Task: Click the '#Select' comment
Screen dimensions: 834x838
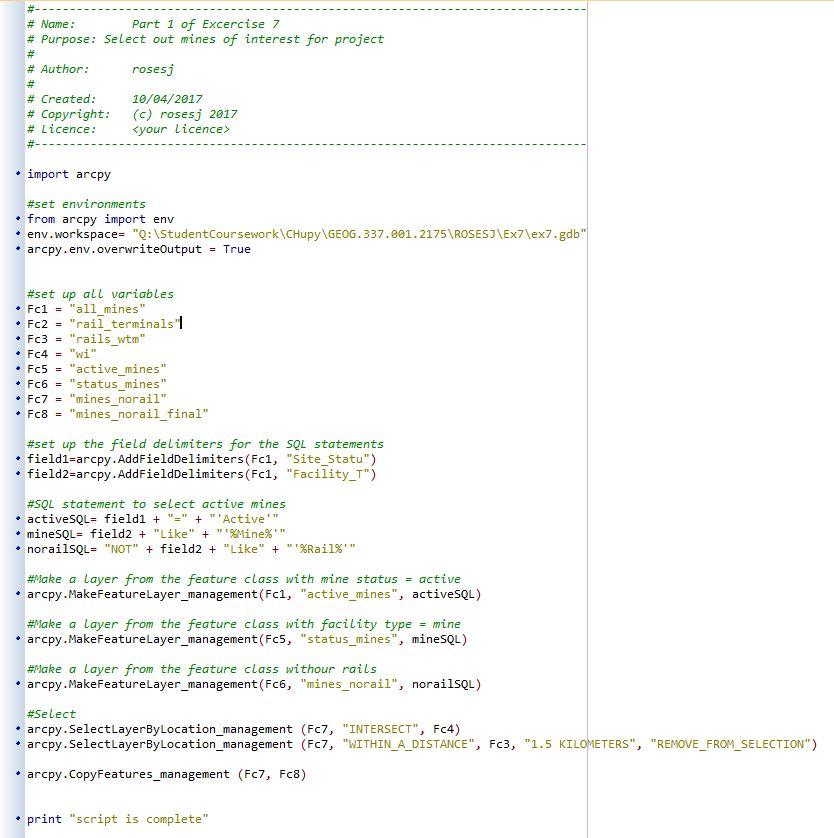Action: [x=52, y=714]
